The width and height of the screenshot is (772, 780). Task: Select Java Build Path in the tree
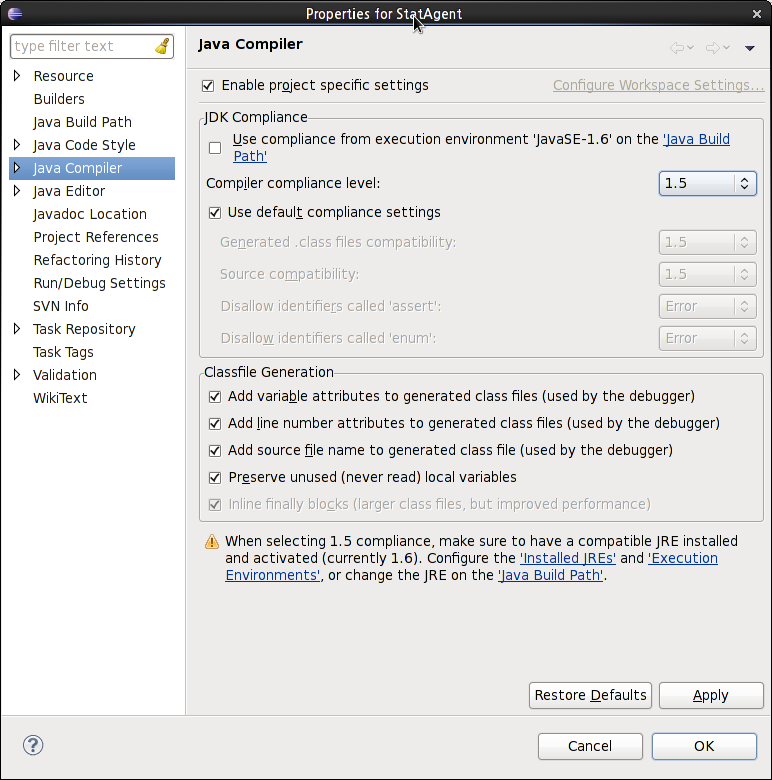(83, 122)
